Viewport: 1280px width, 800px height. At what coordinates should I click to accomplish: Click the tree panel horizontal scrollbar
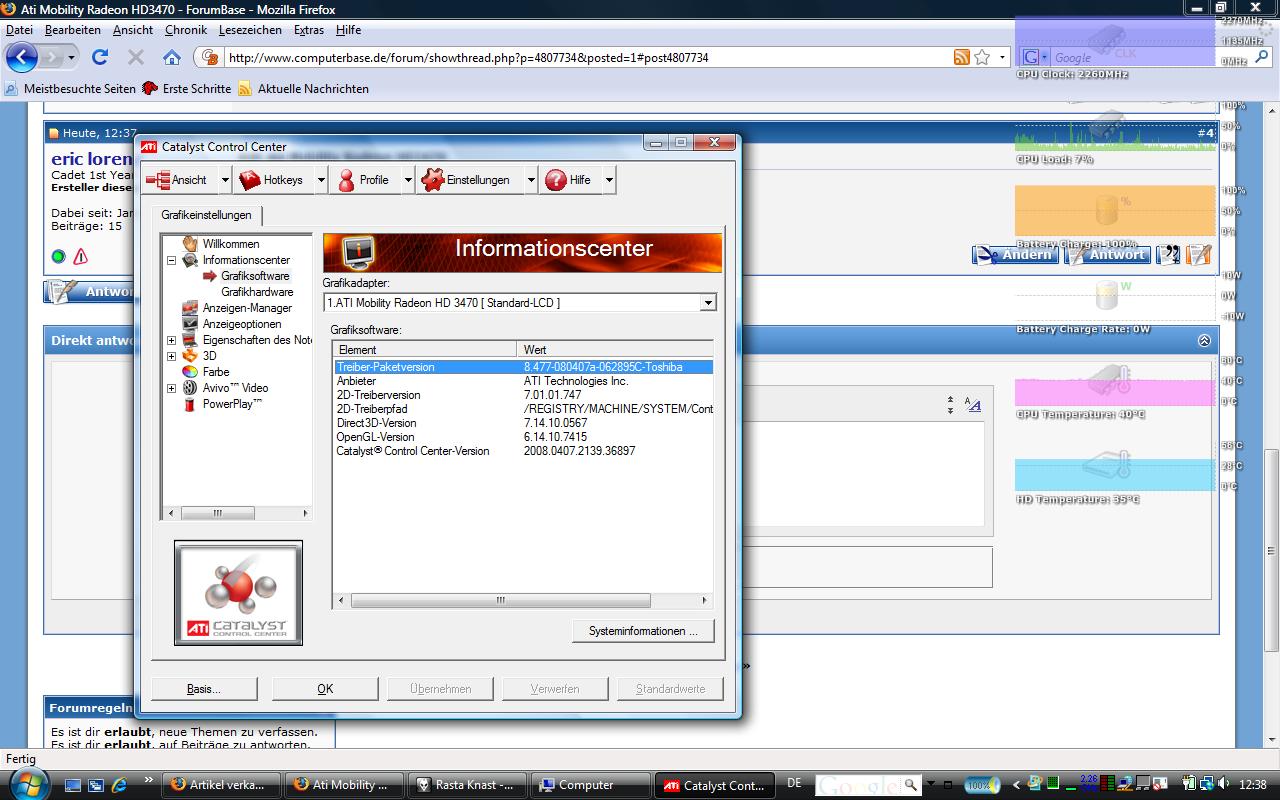click(236, 513)
